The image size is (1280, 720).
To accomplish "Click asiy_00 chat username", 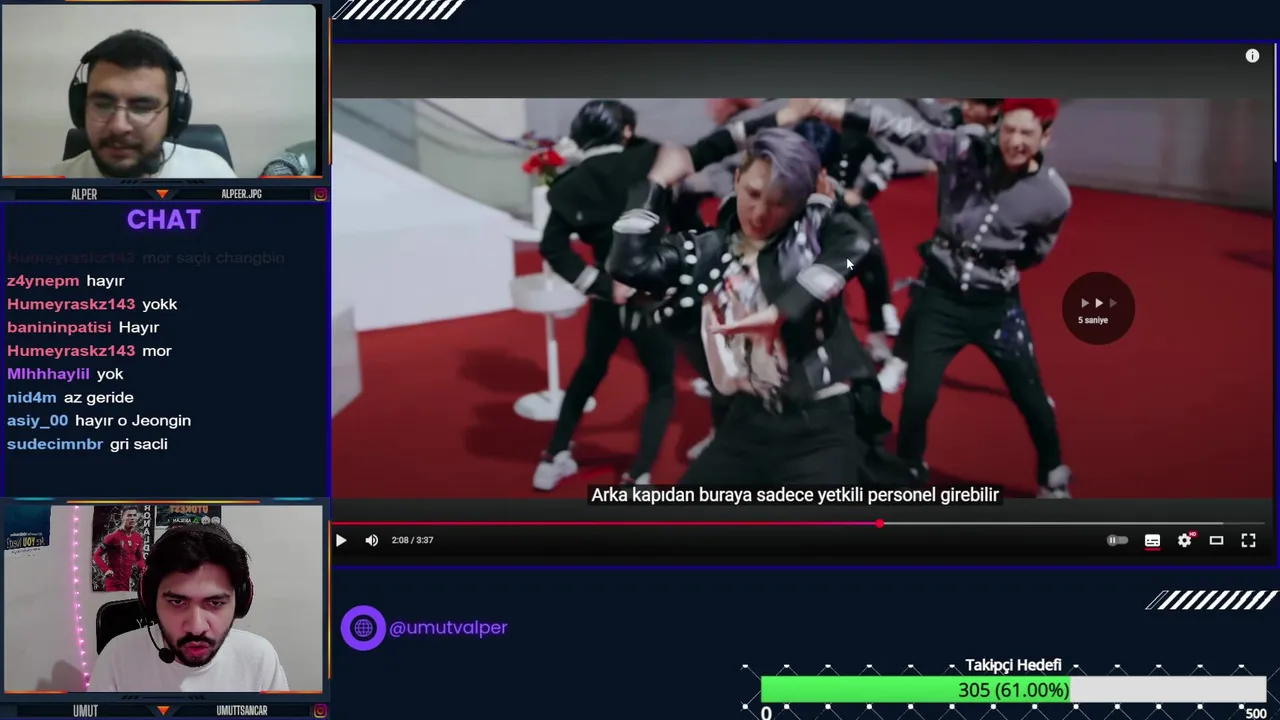I will 38,421.
